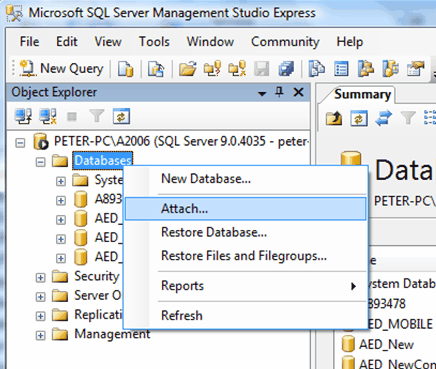Pin the Object Explorer panel
The height and width of the screenshot is (369, 436).
(279, 92)
